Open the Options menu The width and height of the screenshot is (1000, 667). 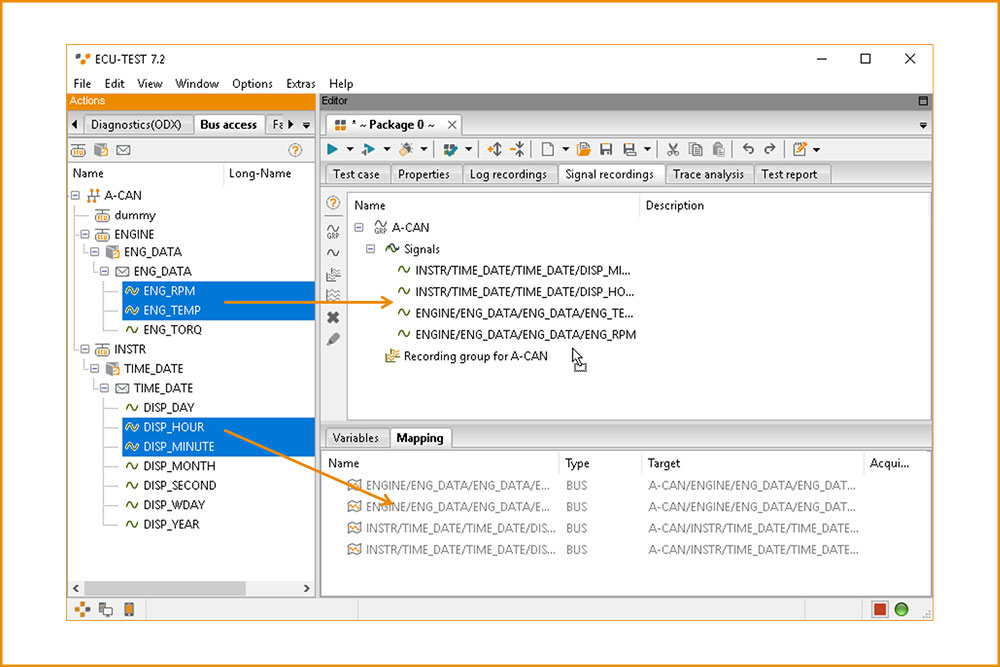click(x=252, y=84)
